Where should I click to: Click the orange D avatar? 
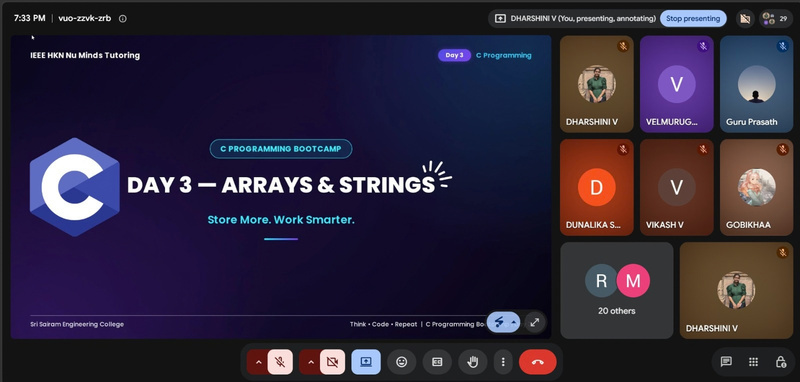tap(596, 187)
